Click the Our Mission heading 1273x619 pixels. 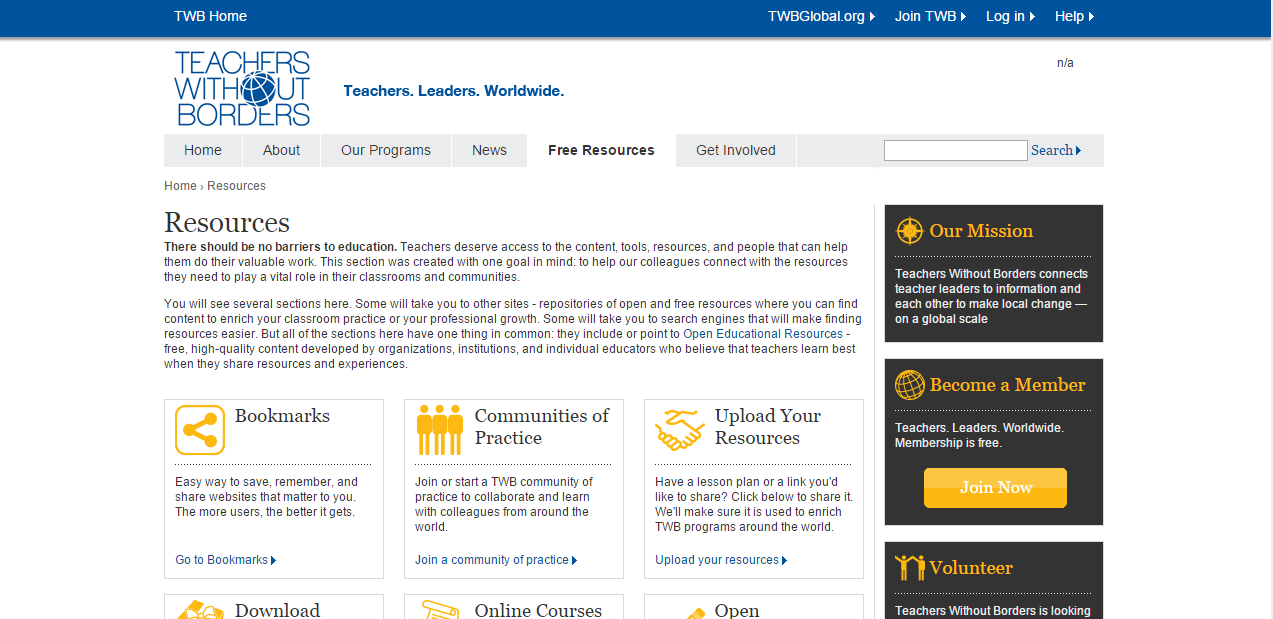pyautogui.click(x=981, y=231)
